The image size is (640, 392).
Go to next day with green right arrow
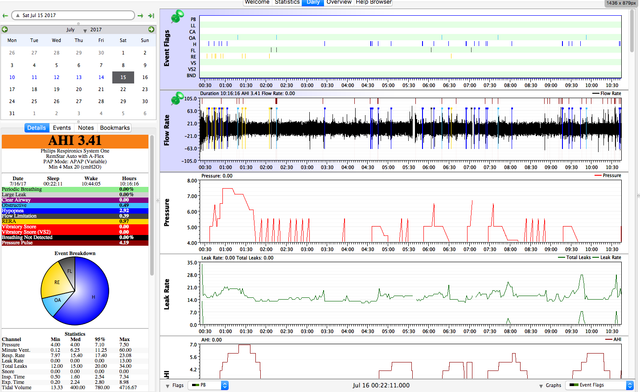[x=140, y=16]
